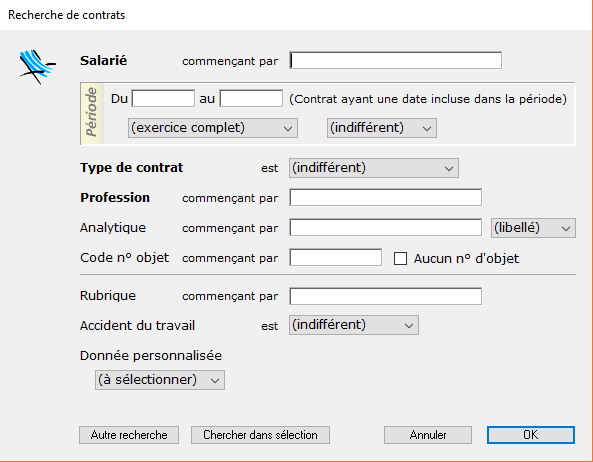Open the Donnée personnalisée à sélectionner dropdown
593x462 pixels.
click(x=160, y=380)
